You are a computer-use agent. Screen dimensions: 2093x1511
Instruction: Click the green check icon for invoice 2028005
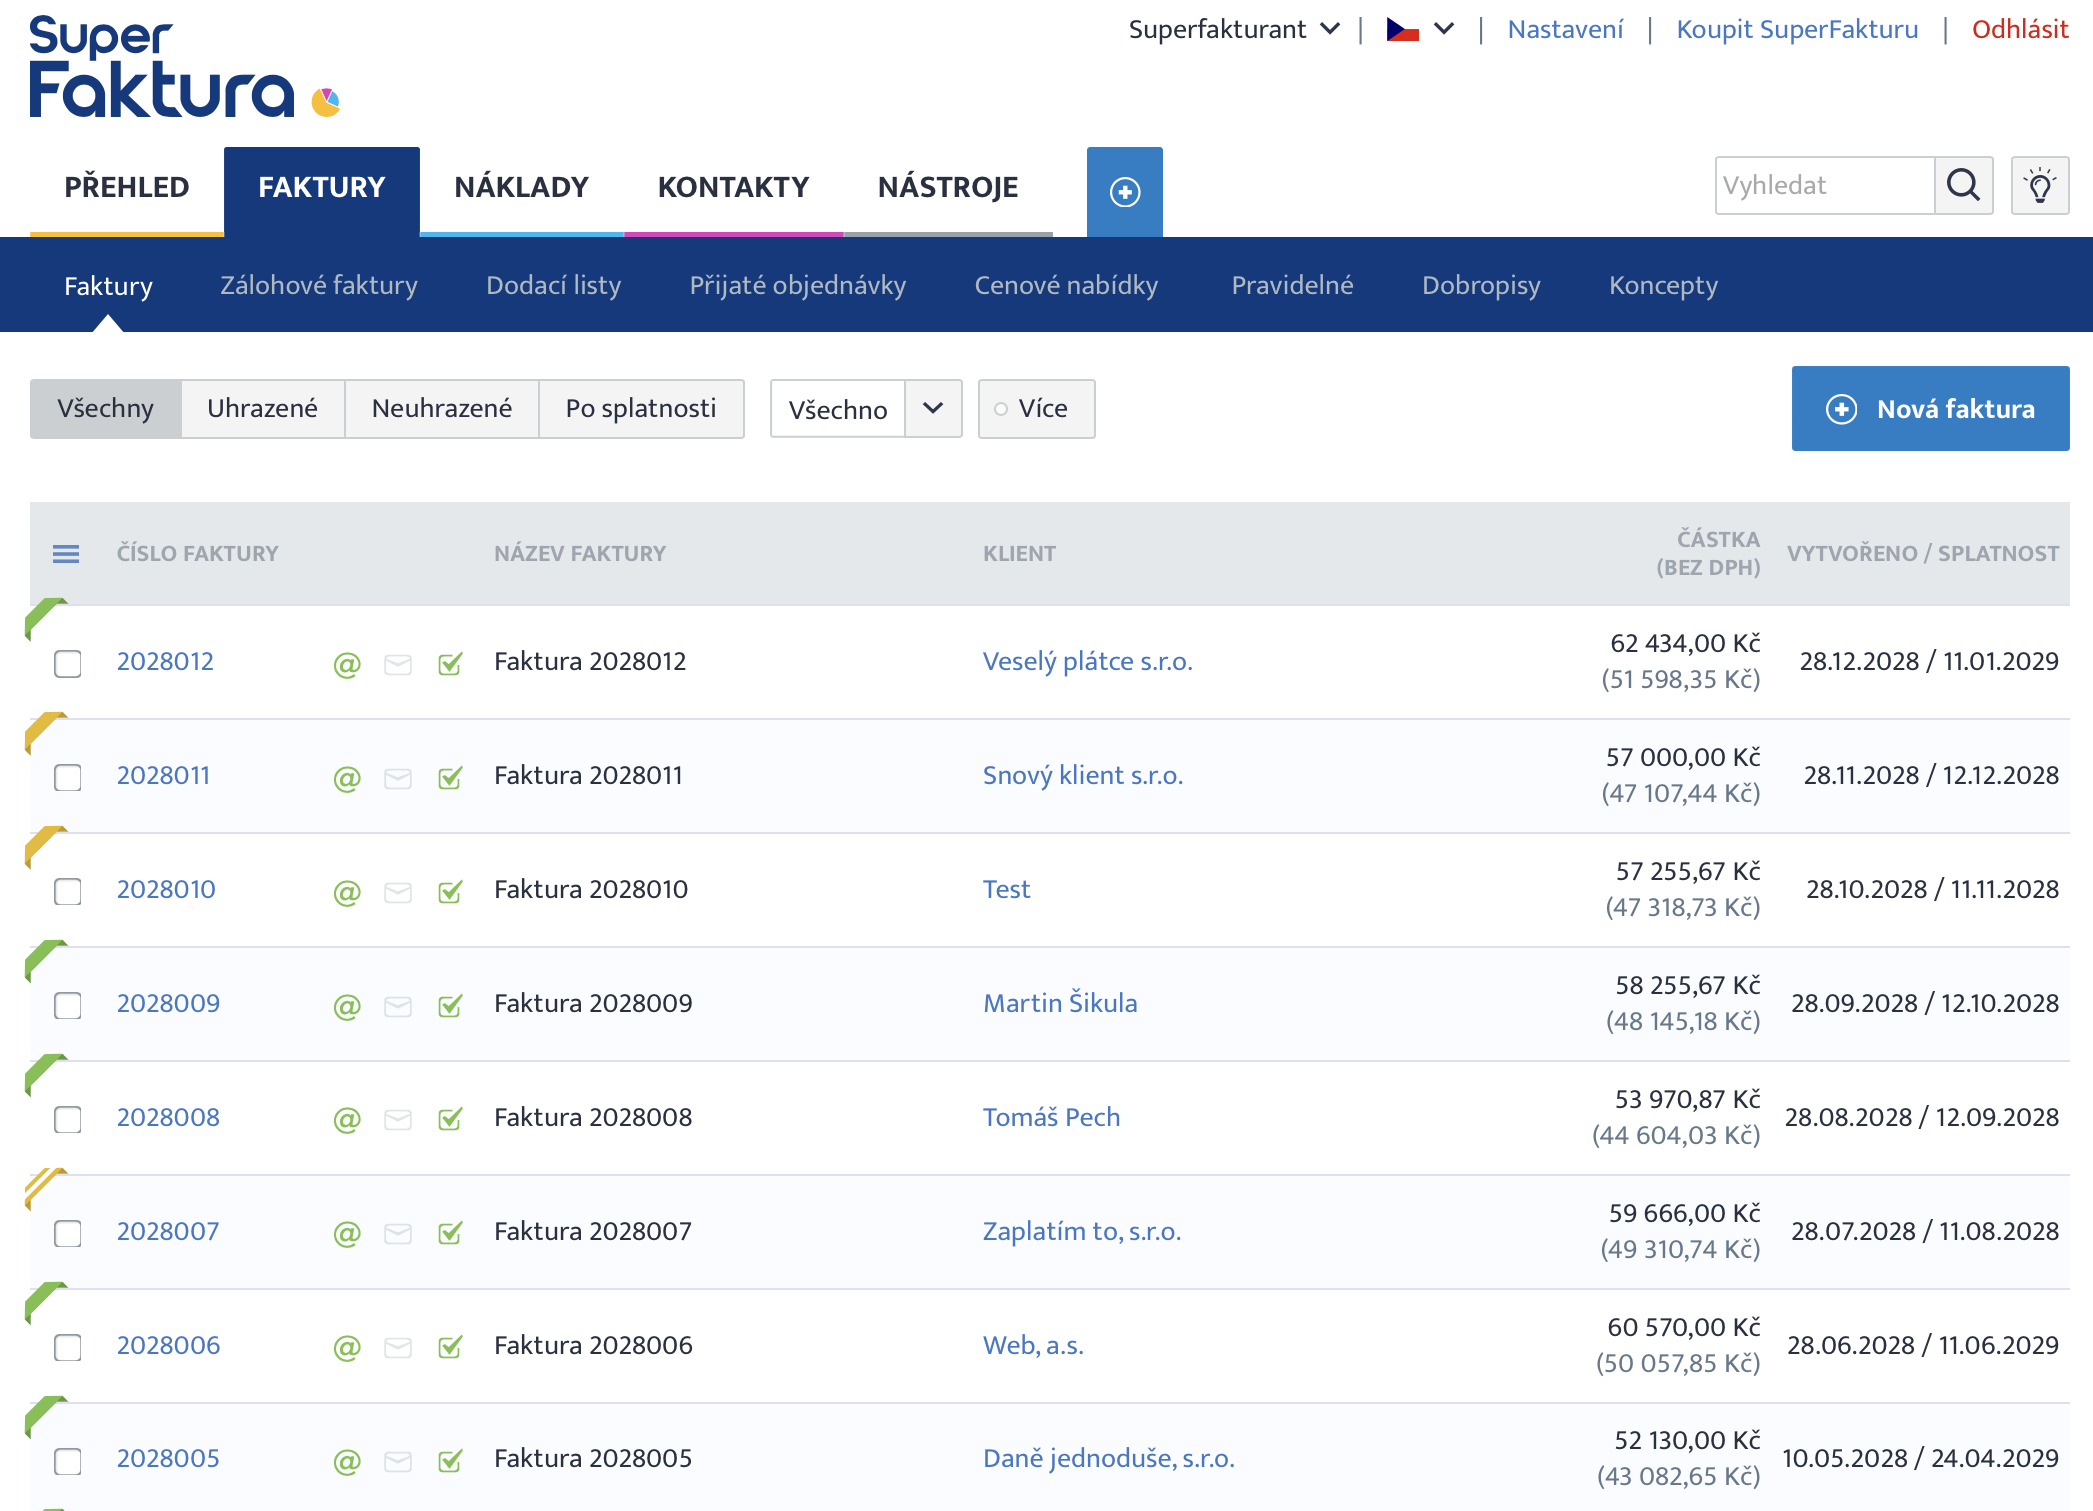450,1461
